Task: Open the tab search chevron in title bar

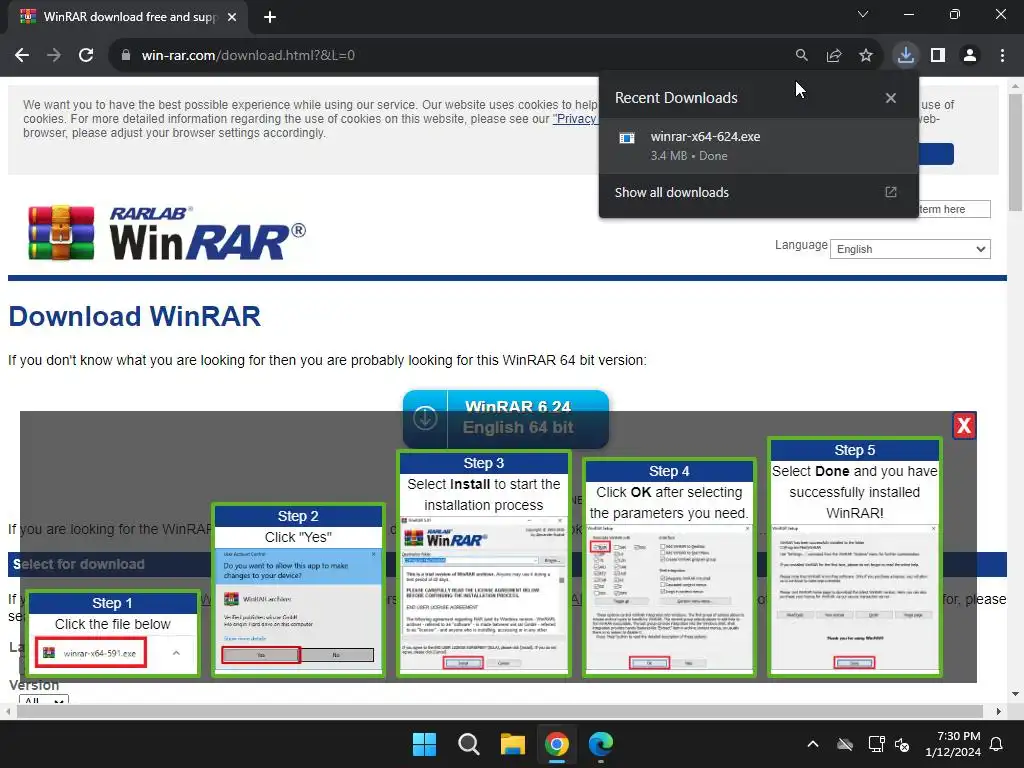Action: click(863, 14)
